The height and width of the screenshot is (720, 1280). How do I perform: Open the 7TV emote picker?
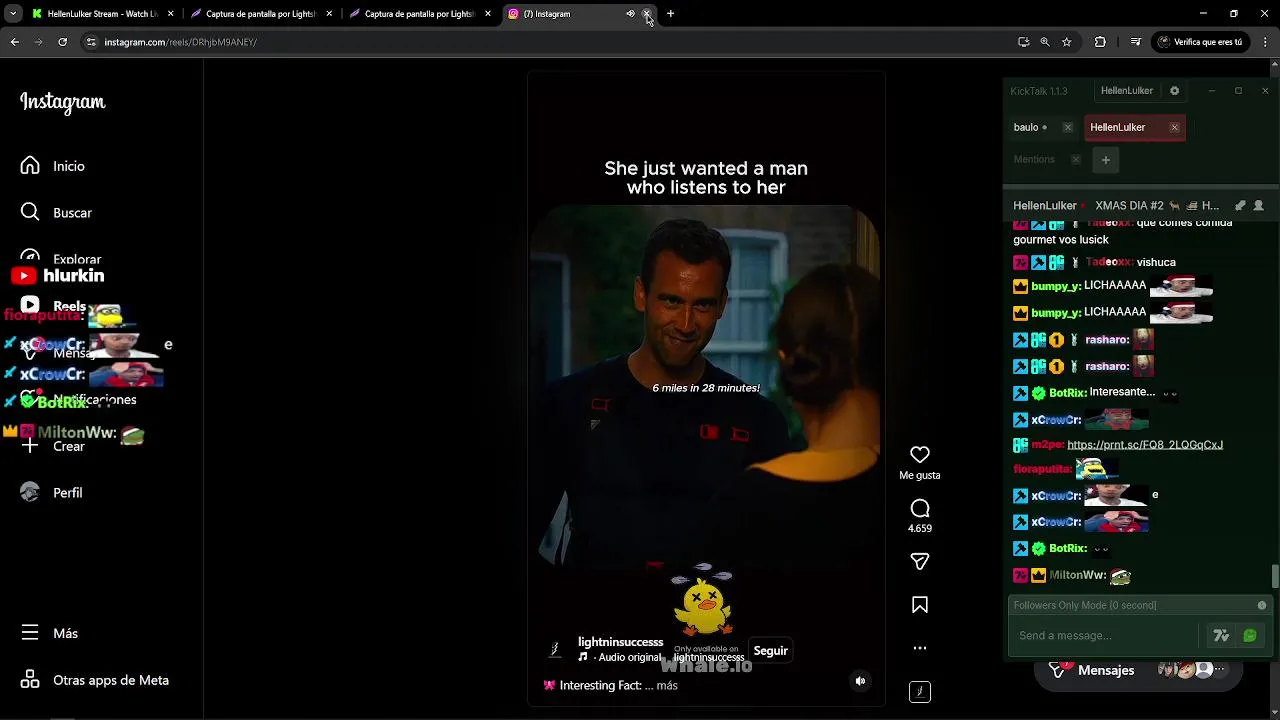click(1221, 635)
